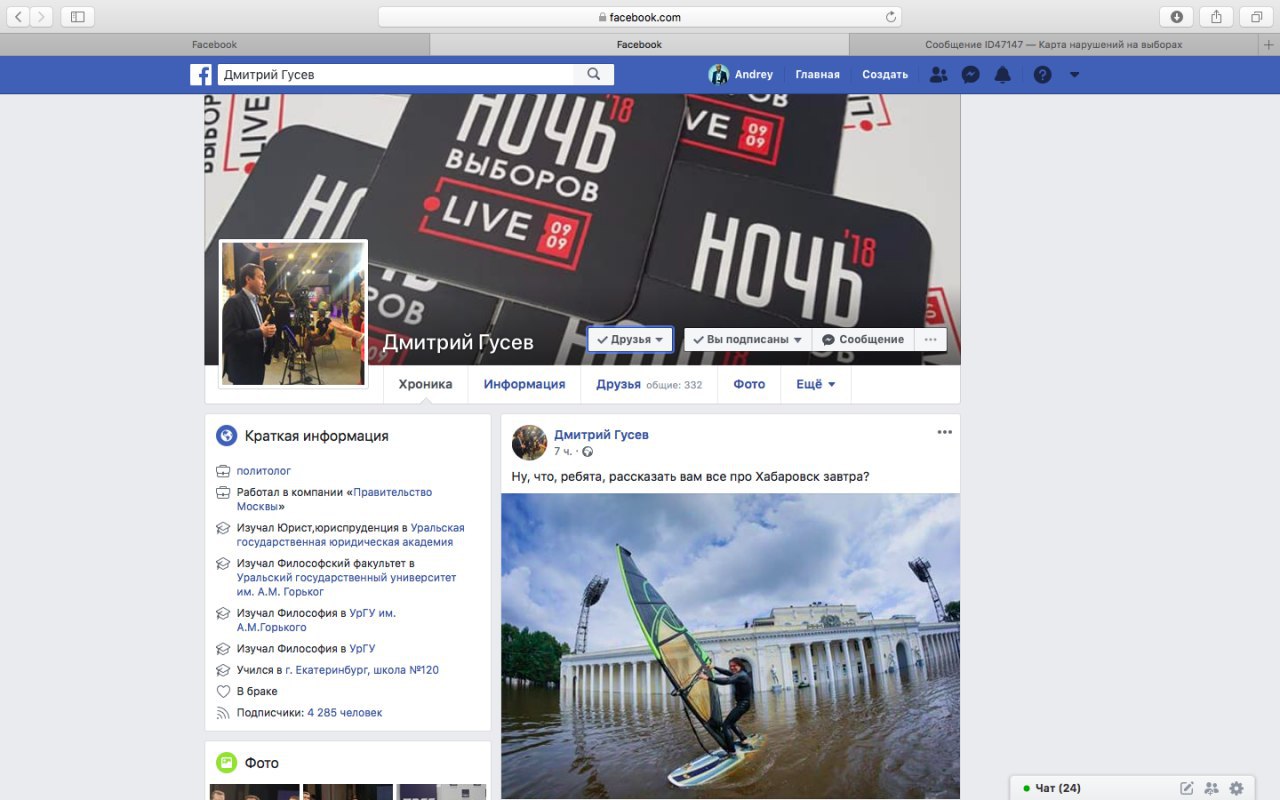This screenshot has height=800, width=1280.
Task: Click the facebook.com address bar
Action: [x=640, y=17]
